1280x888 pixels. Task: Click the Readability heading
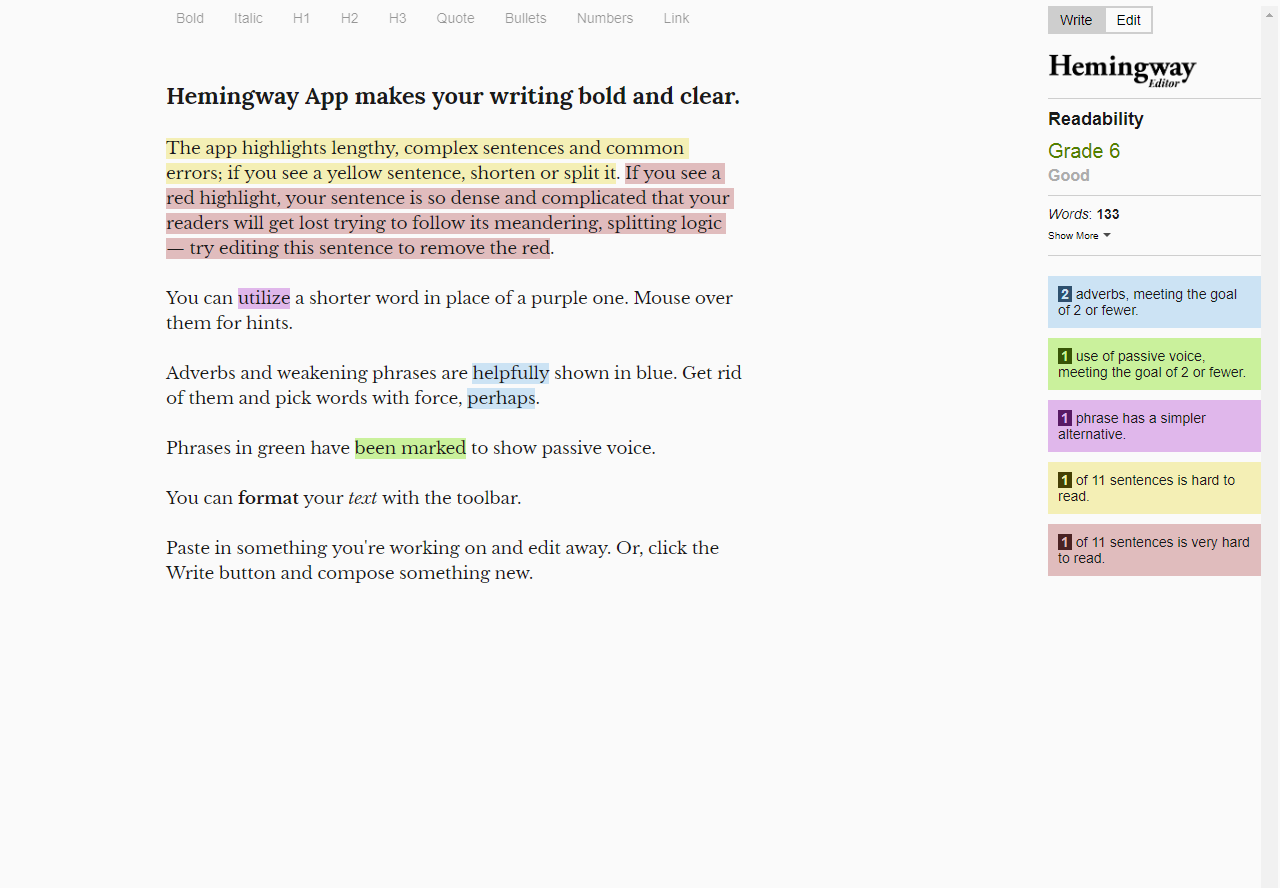click(x=1096, y=119)
